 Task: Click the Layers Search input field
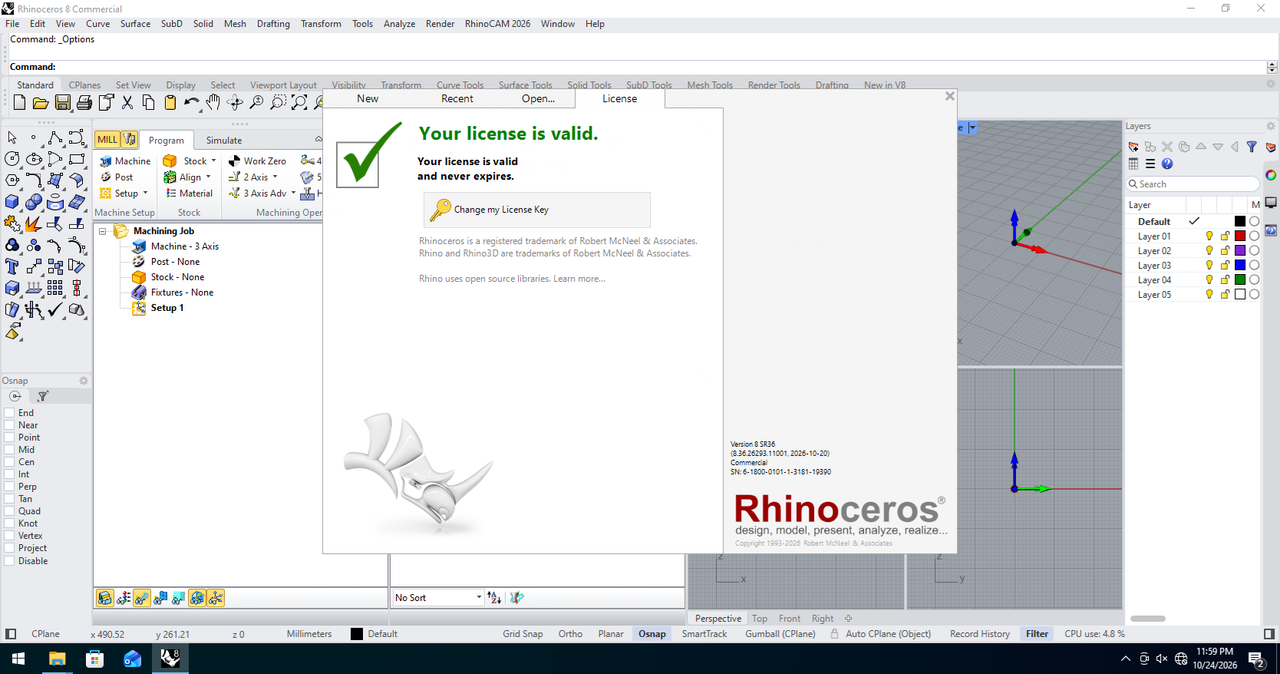click(x=1192, y=184)
